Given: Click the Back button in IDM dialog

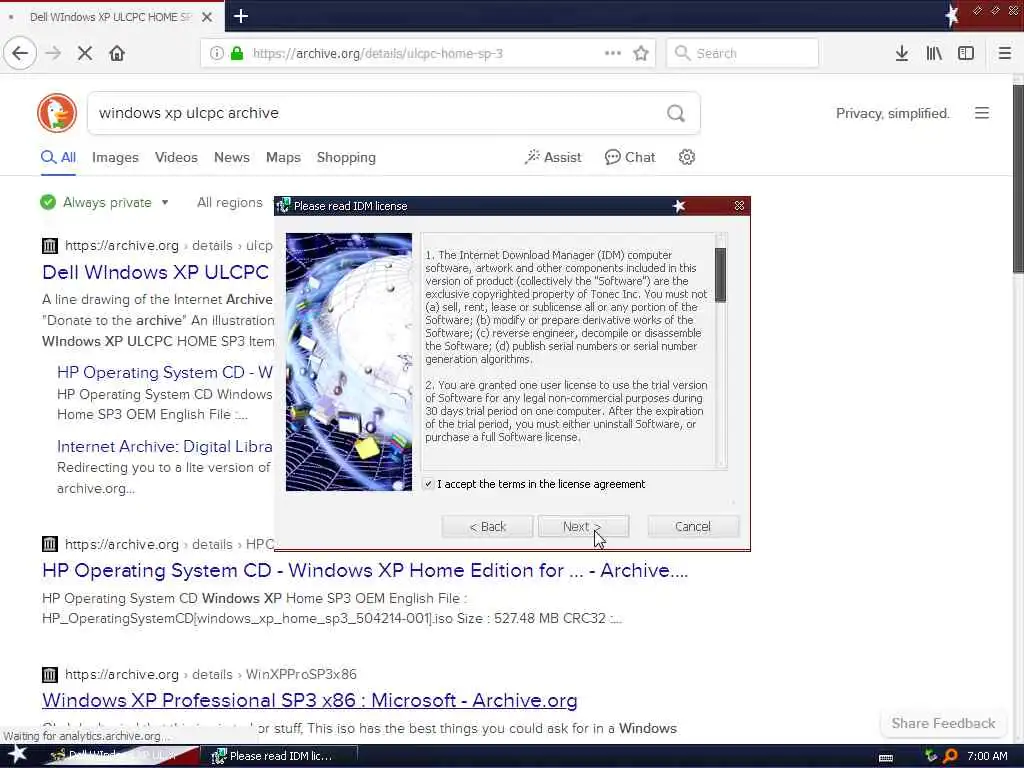Looking at the screenshot, I should (487, 526).
